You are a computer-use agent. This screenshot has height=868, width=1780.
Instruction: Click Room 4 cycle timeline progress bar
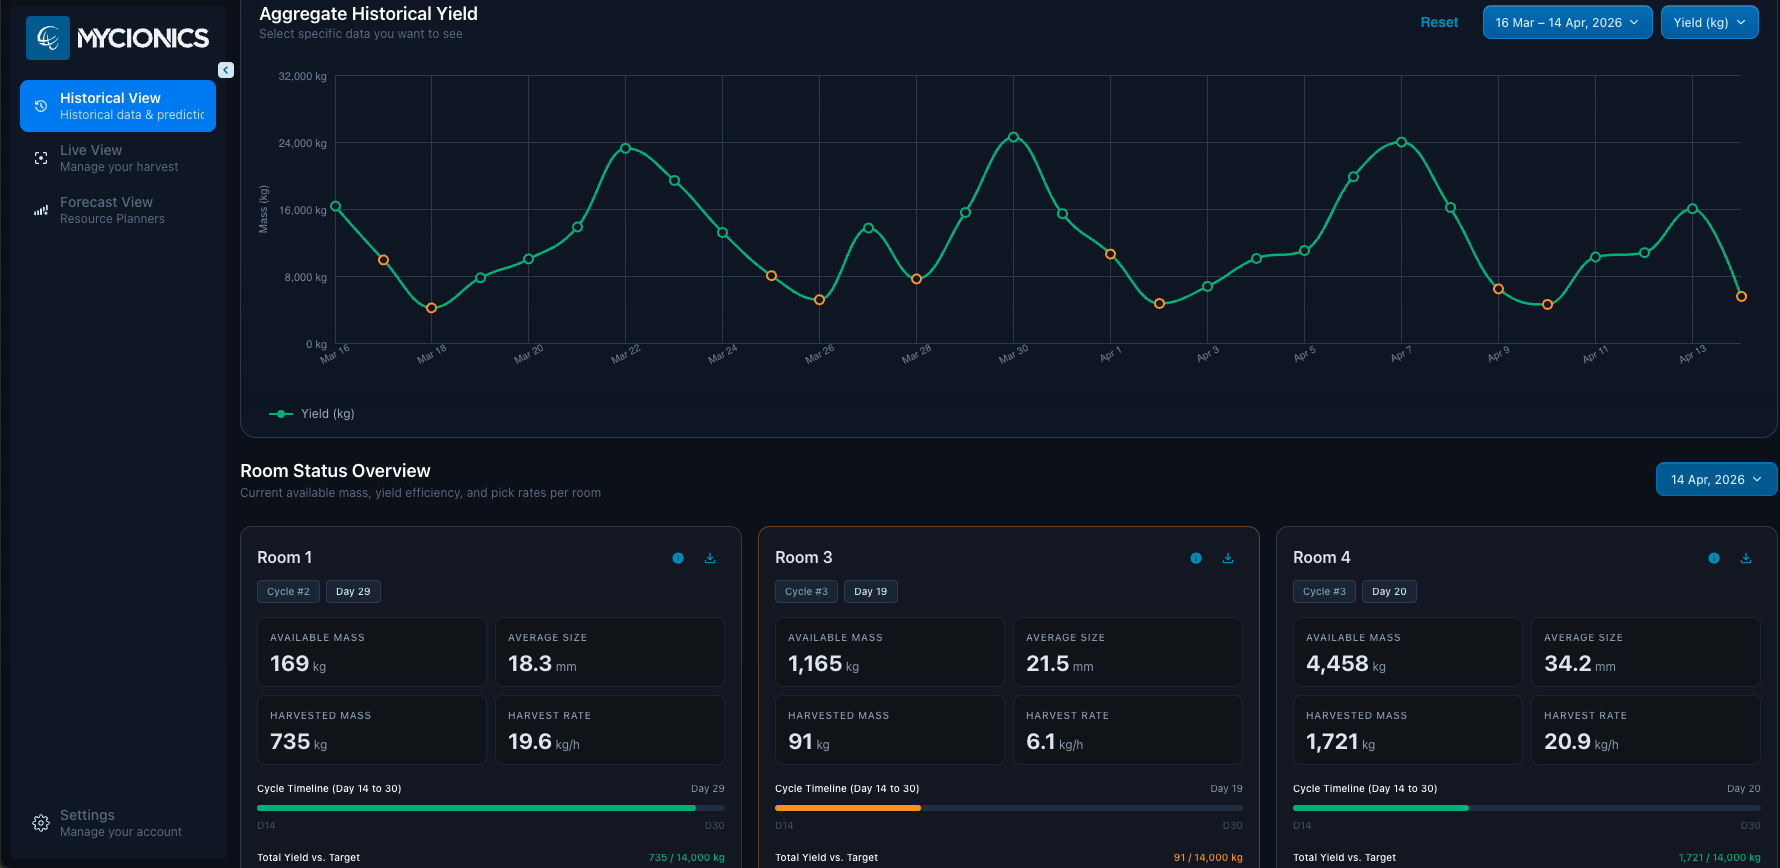coord(1527,808)
